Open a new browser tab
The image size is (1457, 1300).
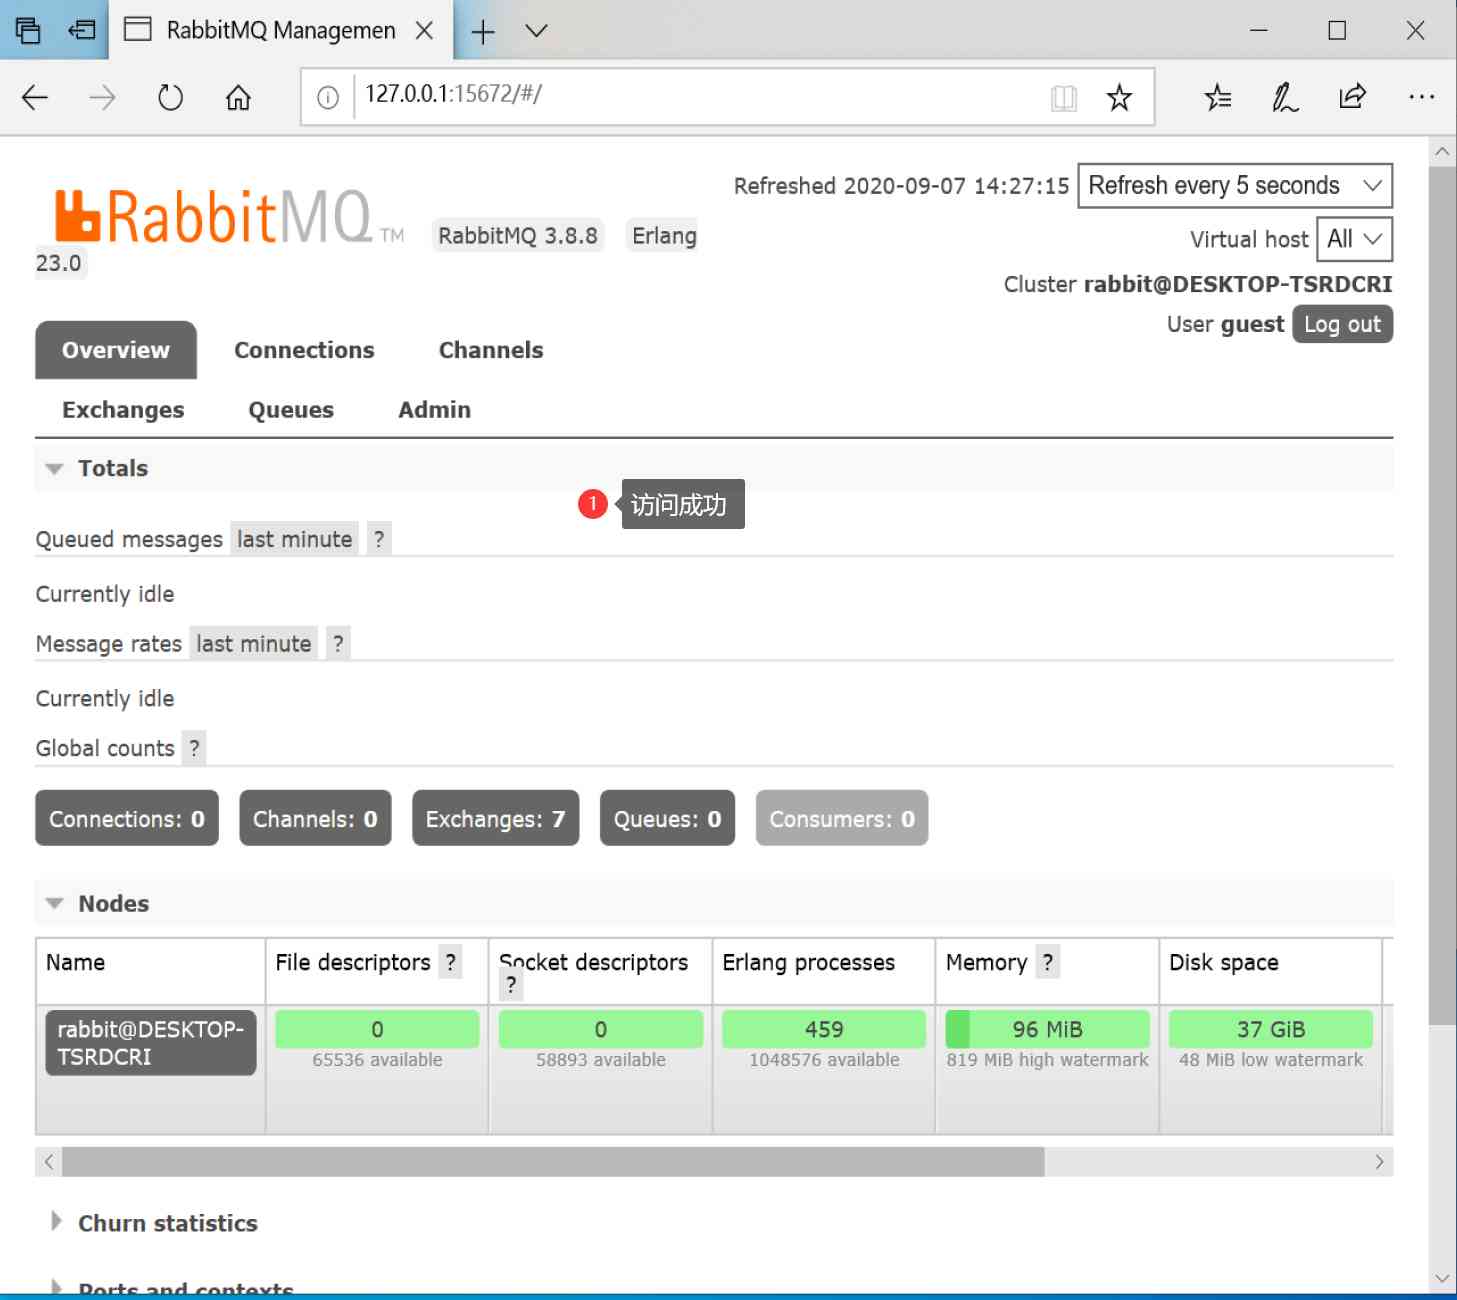tap(483, 31)
